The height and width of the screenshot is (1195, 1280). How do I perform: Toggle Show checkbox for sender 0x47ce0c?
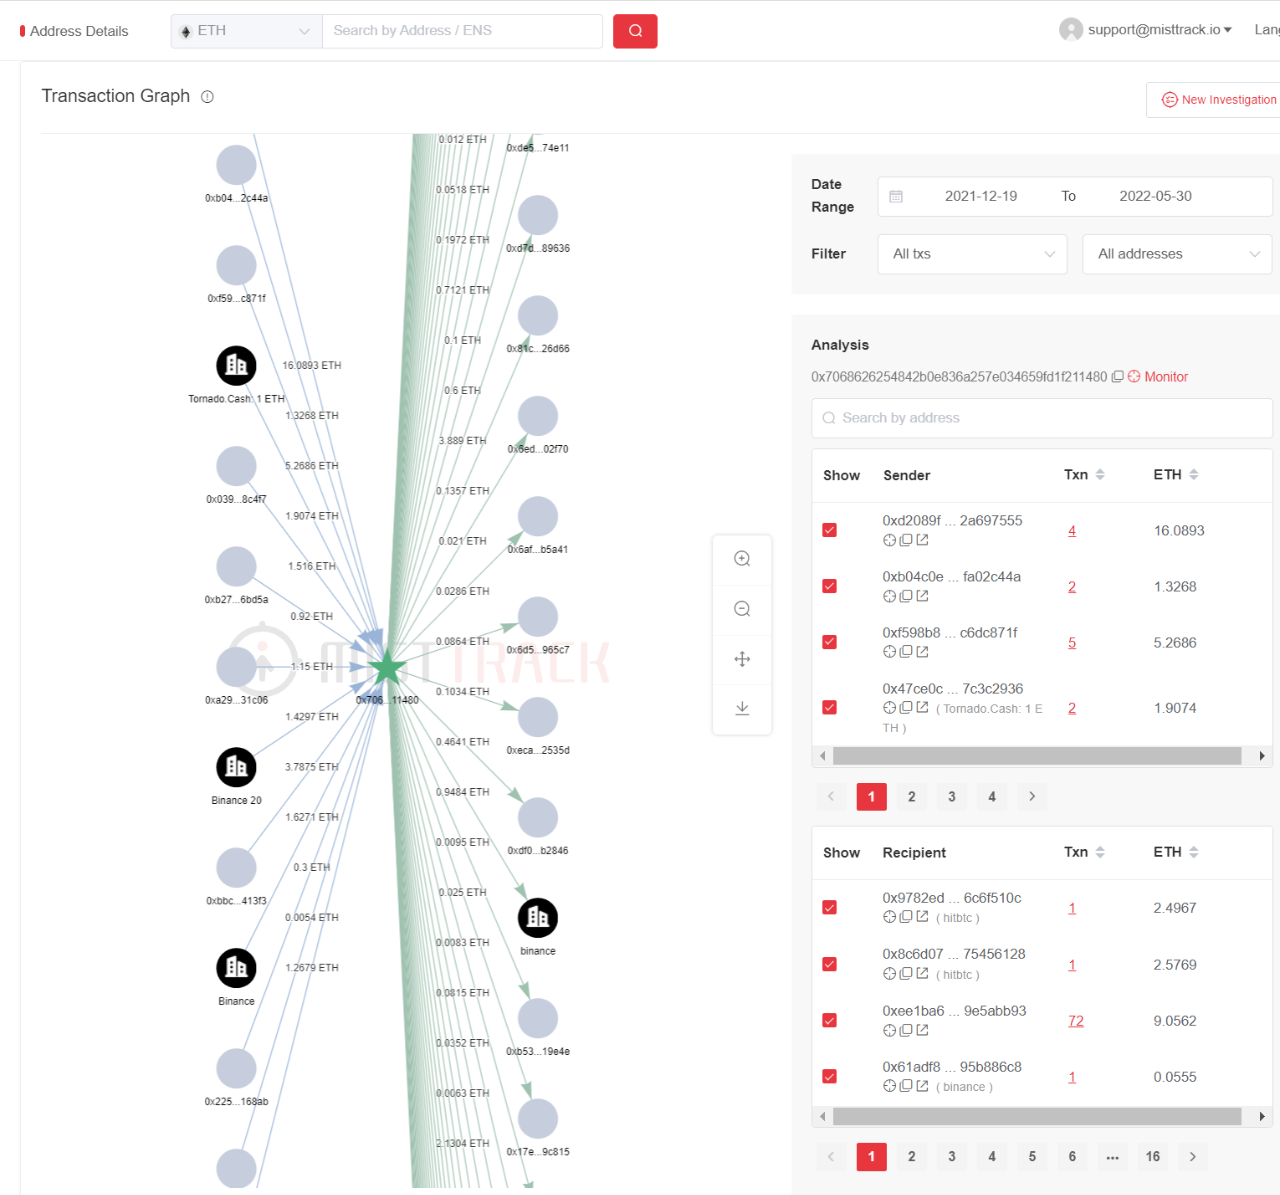click(x=829, y=707)
